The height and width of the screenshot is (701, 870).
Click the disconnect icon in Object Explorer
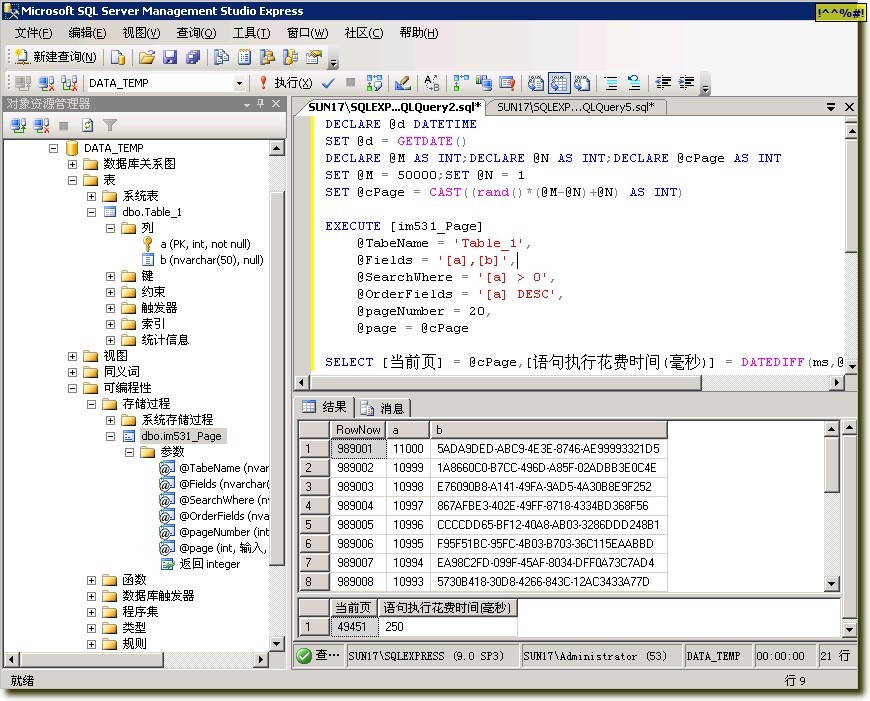click(x=42, y=125)
